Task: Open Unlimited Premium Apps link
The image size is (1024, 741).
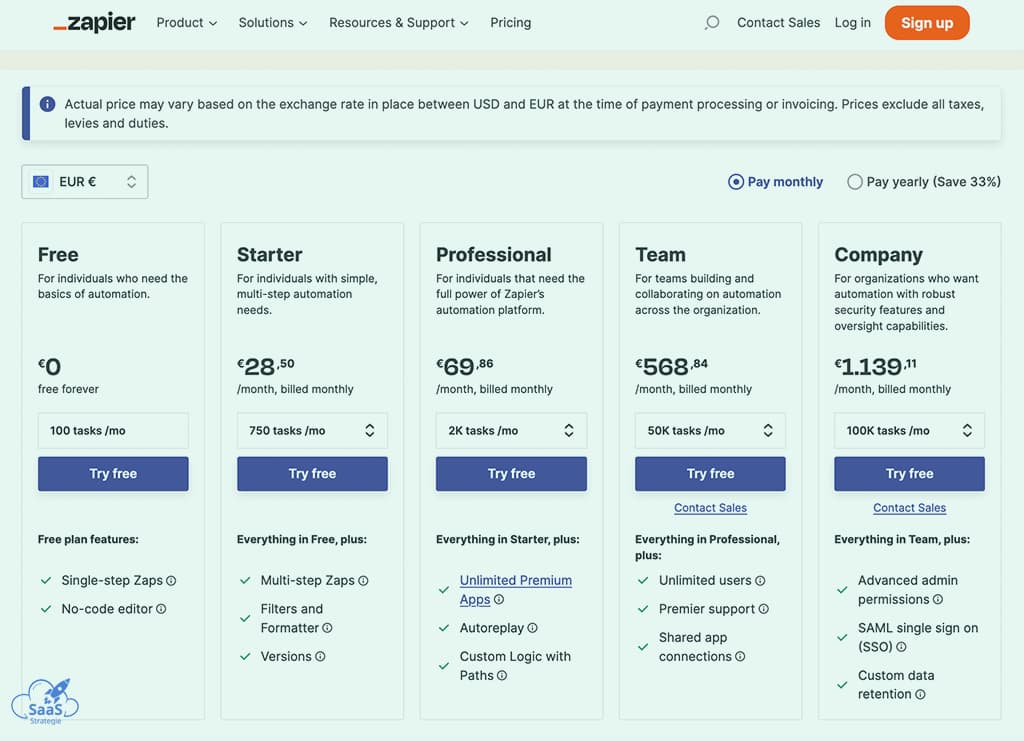Action: pos(515,590)
